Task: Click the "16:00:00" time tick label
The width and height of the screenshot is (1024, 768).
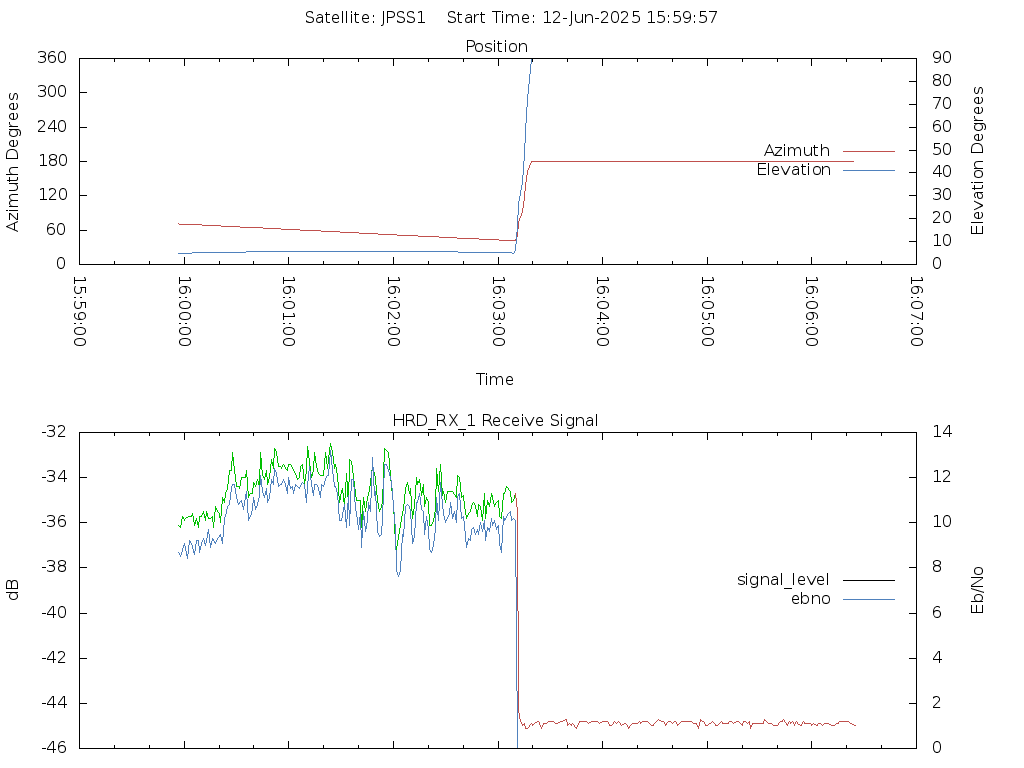Action: tap(184, 312)
